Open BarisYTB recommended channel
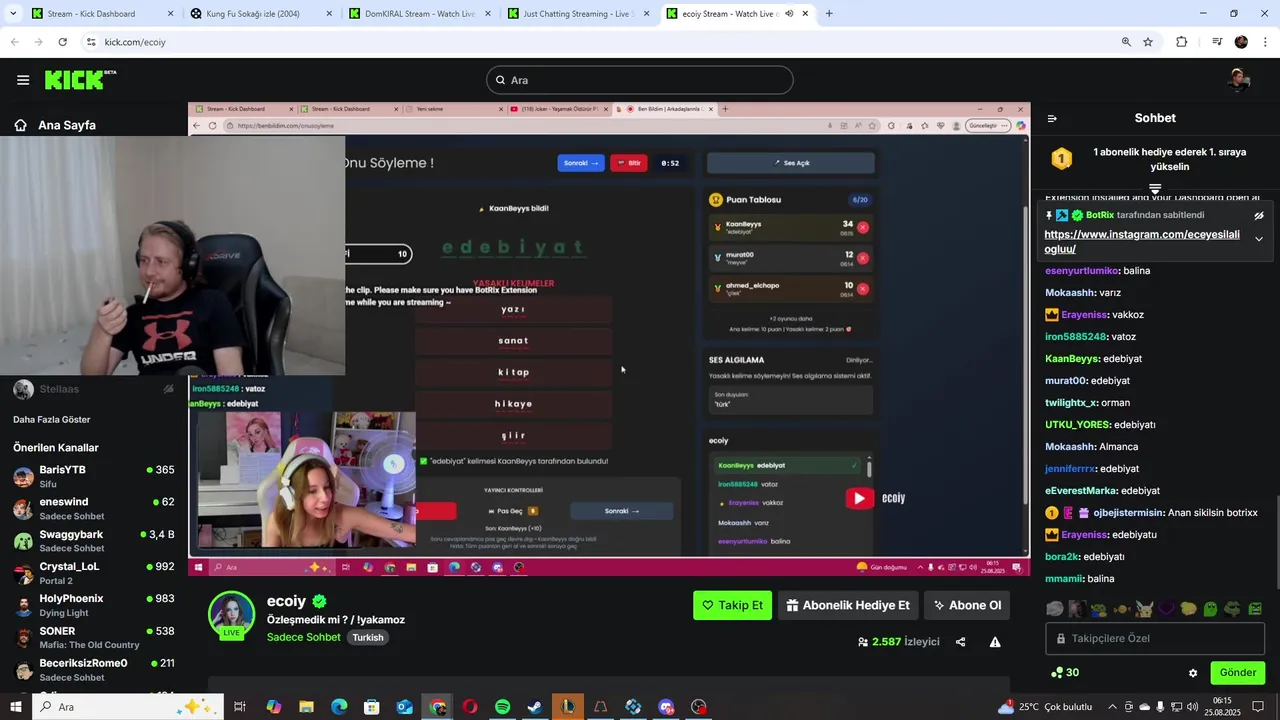This screenshot has width=1280, height=720. pyautogui.click(x=92, y=476)
